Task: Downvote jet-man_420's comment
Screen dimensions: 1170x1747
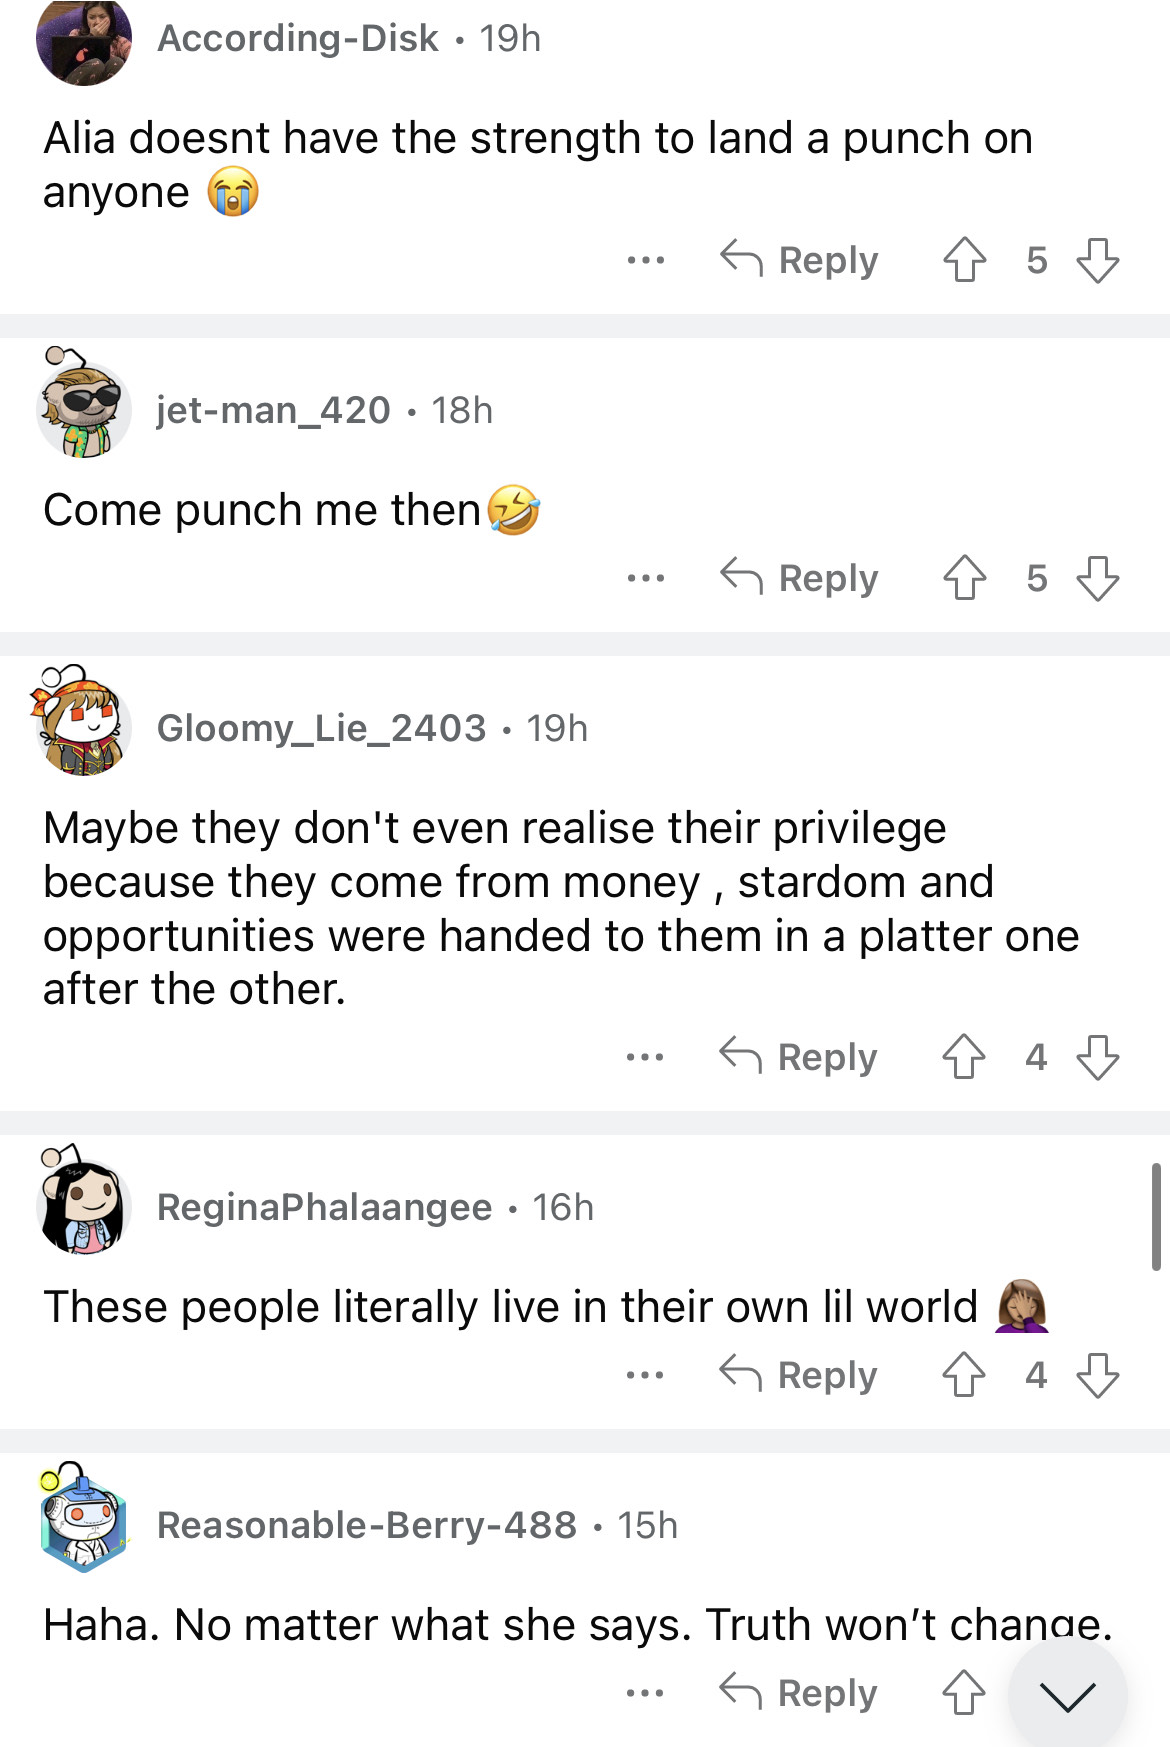Action: point(1097,578)
